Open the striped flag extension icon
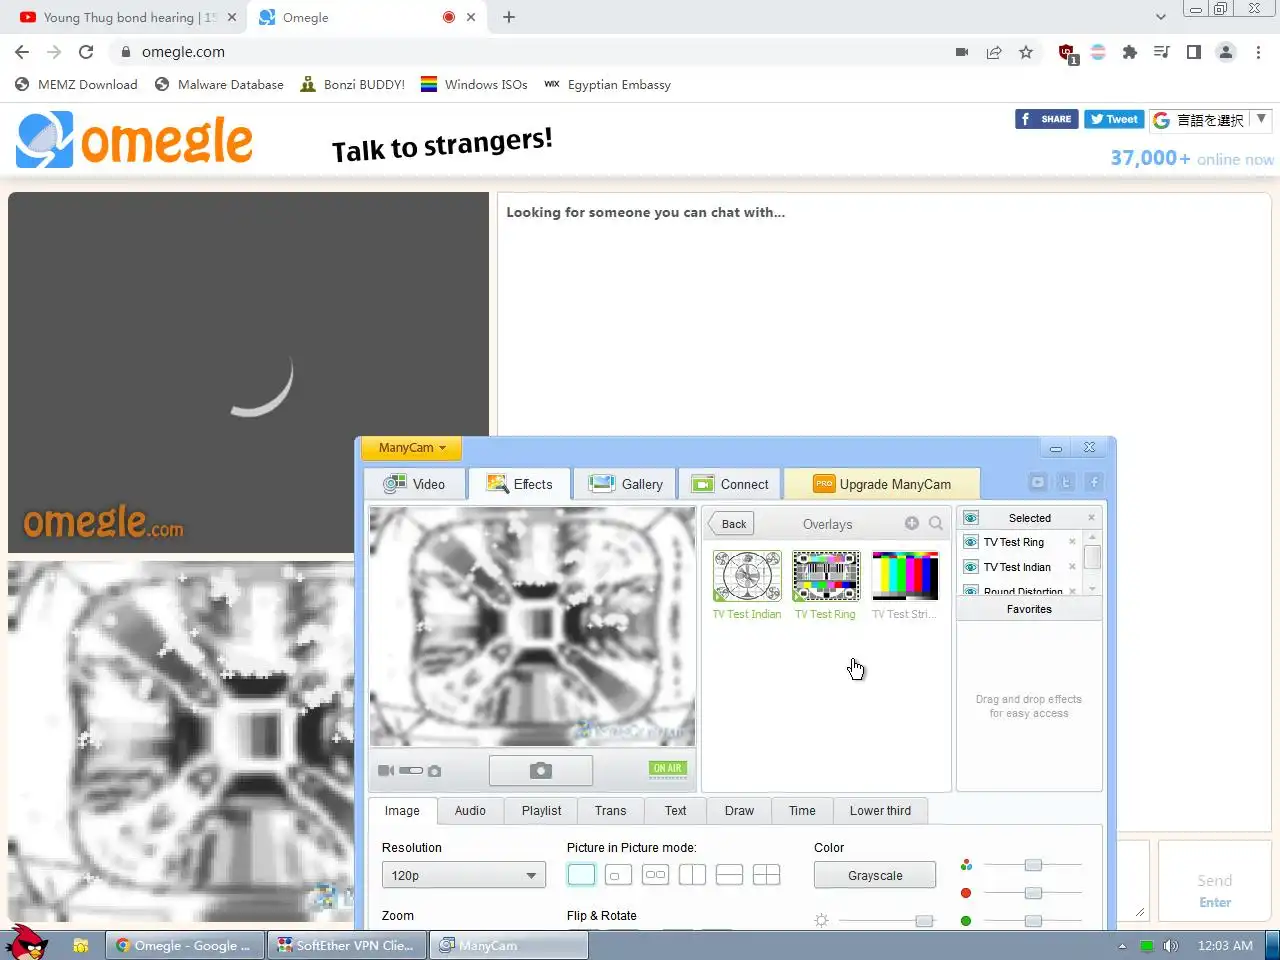The height and width of the screenshot is (960, 1280). click(x=1098, y=52)
